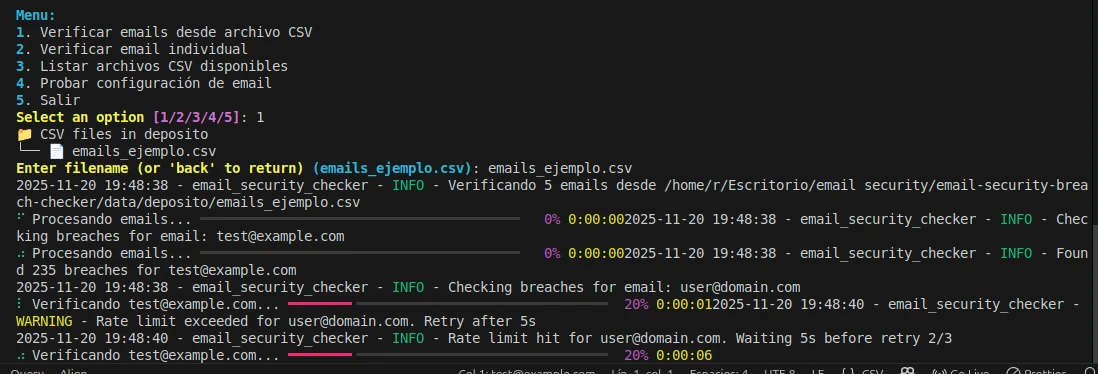Click menu line '4. Probar configuración de email'
Screen dimensions: 1098x374
(x=144, y=83)
